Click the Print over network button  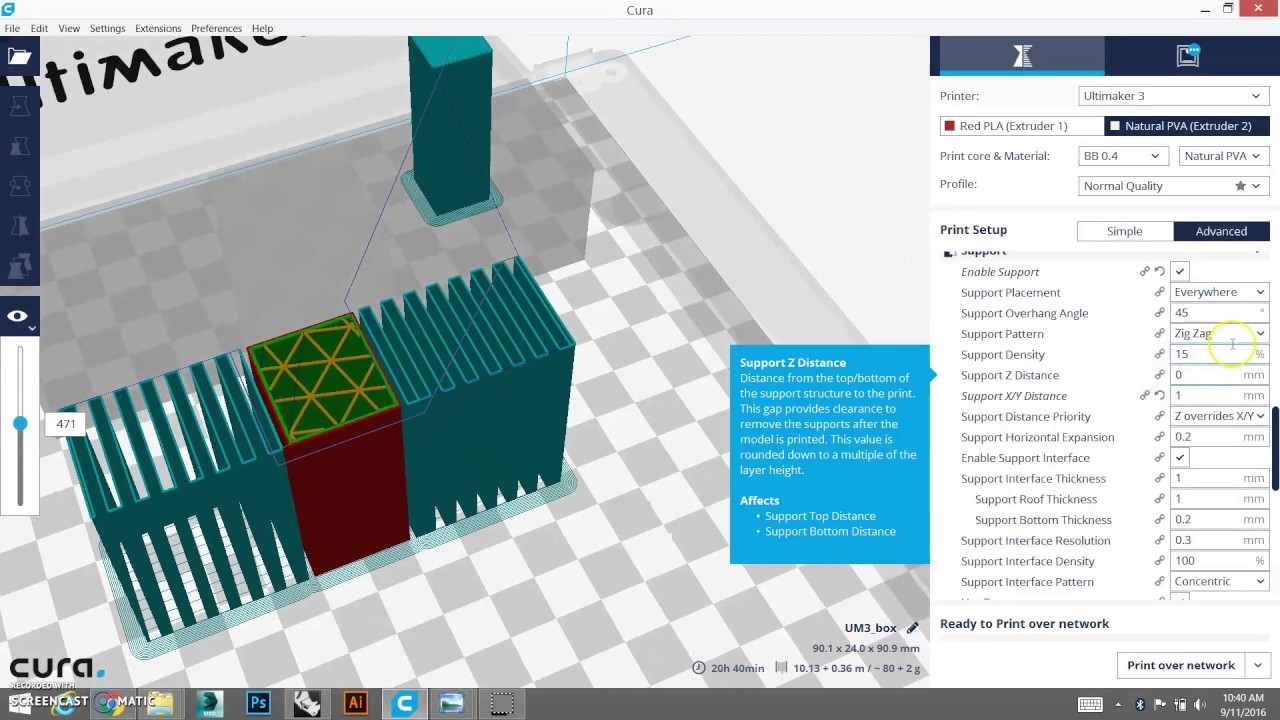pos(1181,665)
